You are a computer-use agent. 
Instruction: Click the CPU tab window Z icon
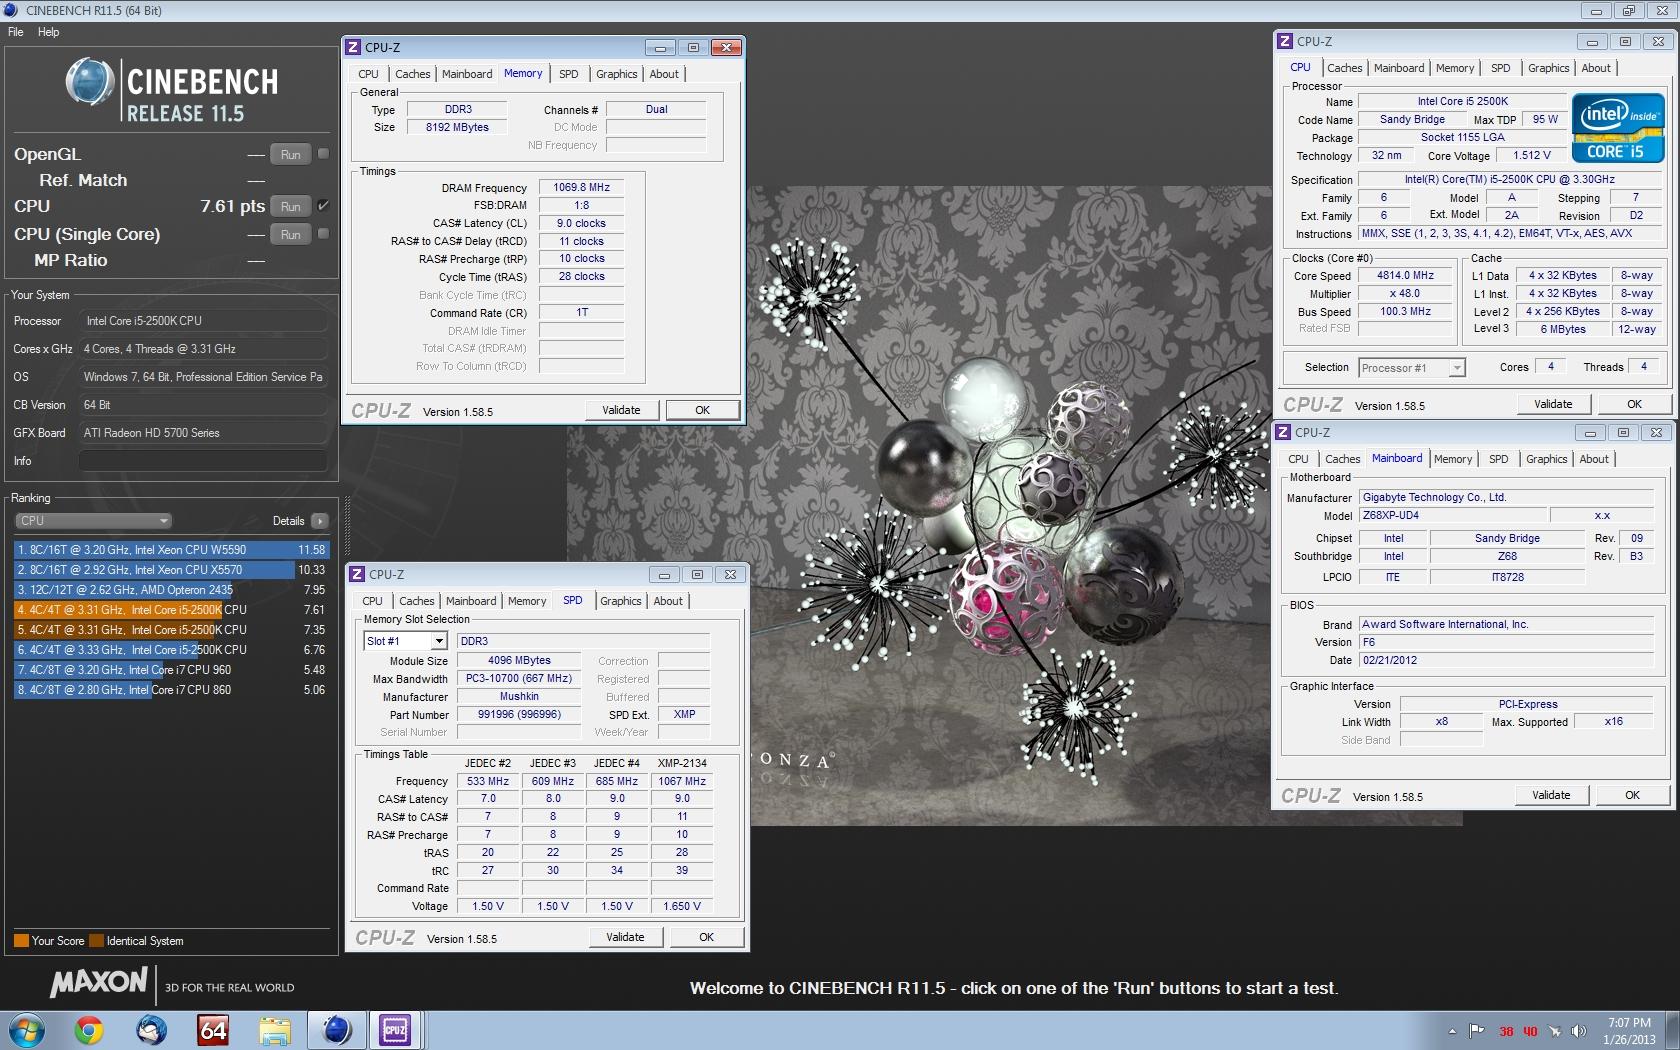tap(1284, 41)
